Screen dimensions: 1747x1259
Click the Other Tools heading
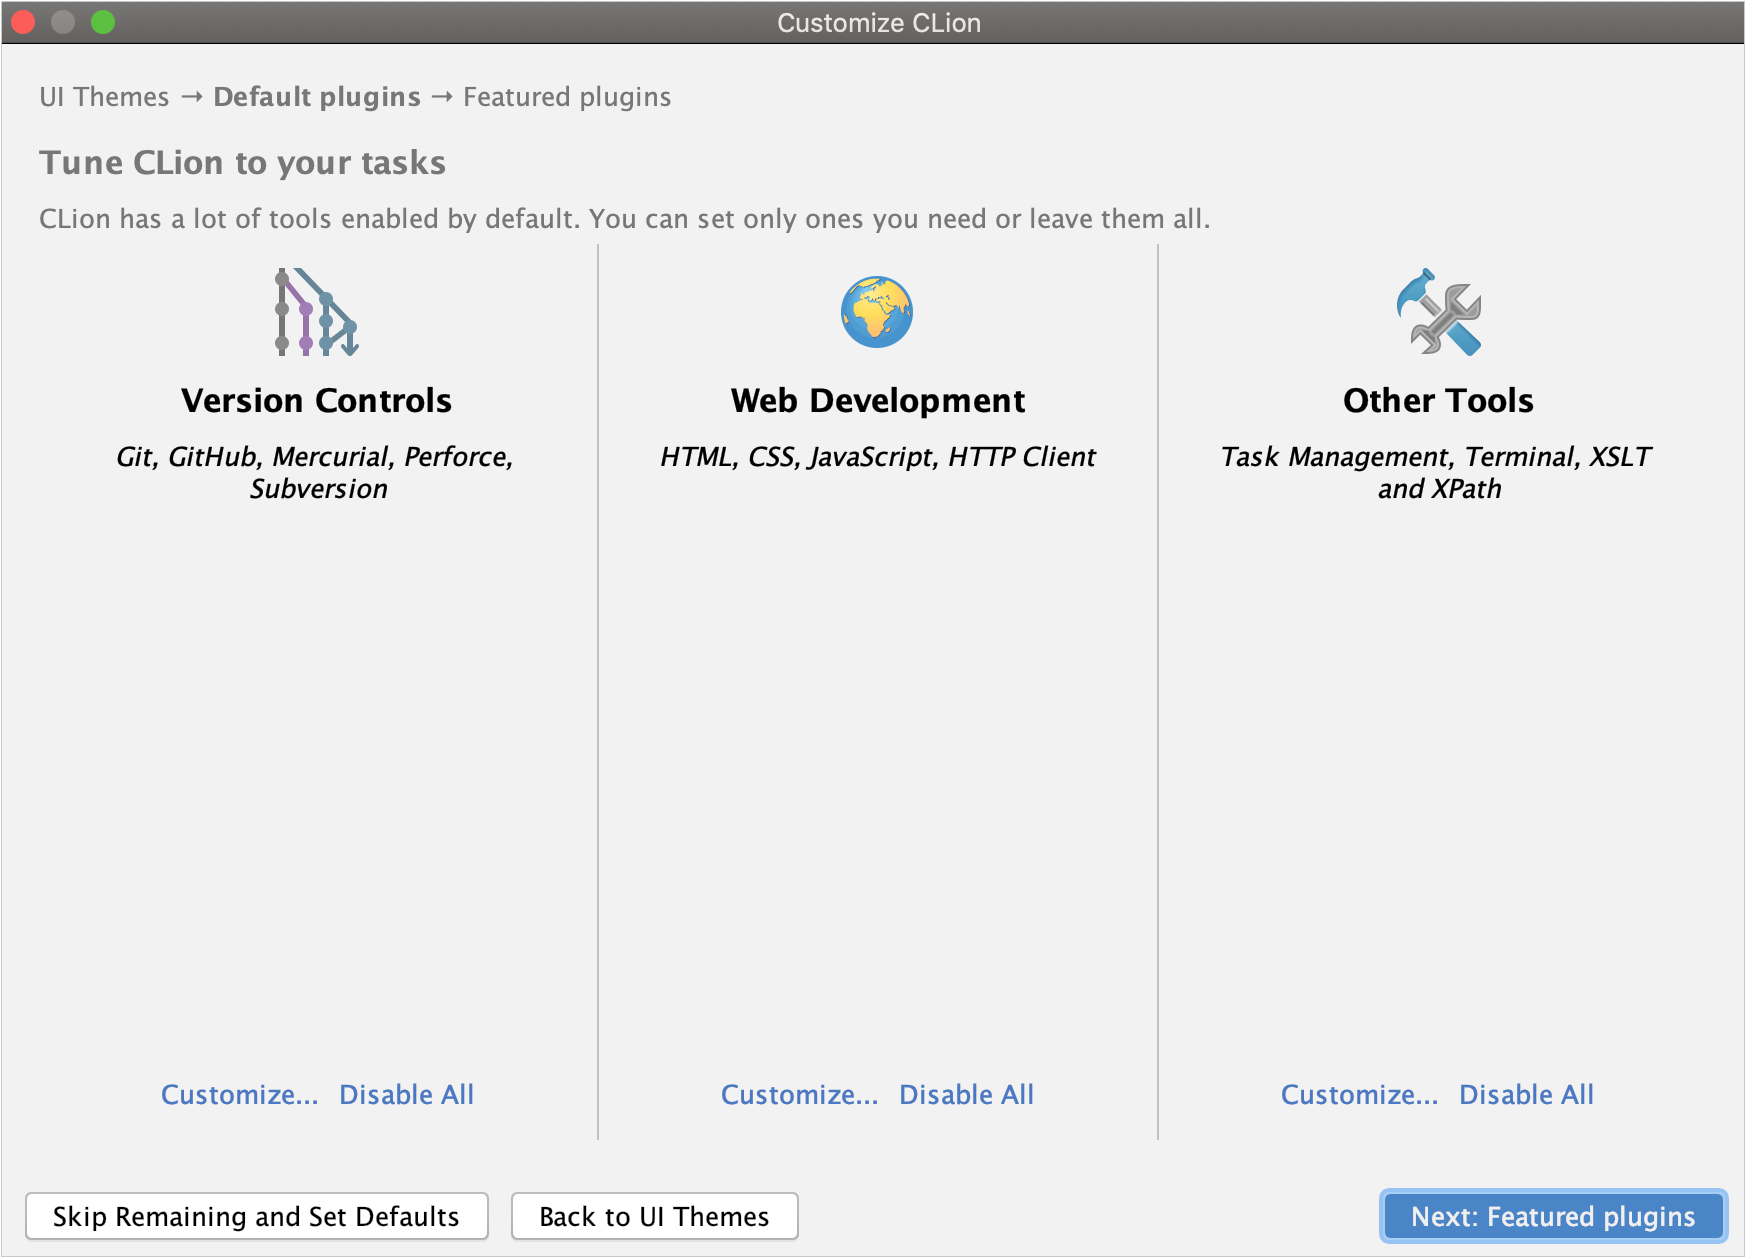(x=1438, y=401)
